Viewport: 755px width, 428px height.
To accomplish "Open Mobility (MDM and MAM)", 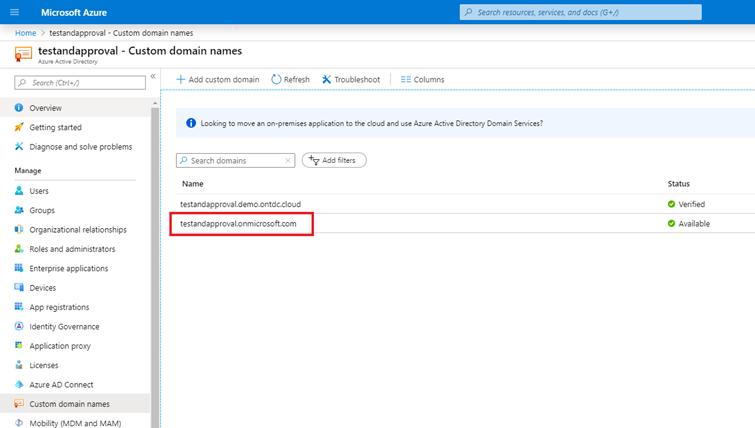I will click(x=75, y=423).
